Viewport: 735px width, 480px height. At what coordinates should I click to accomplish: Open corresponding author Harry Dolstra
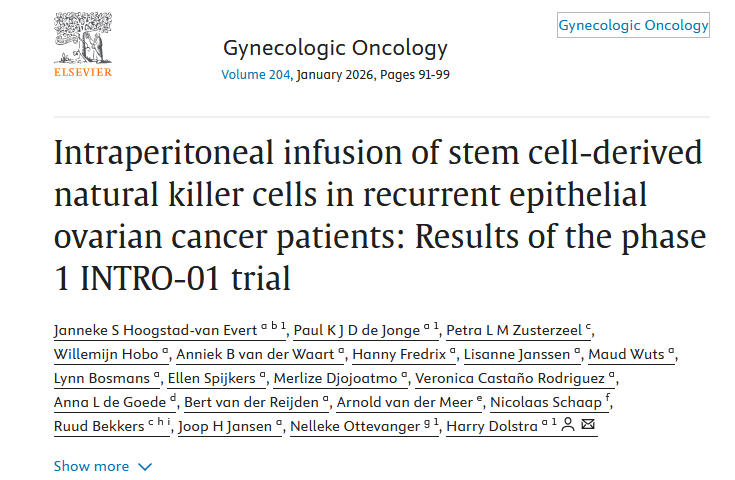click(x=491, y=426)
